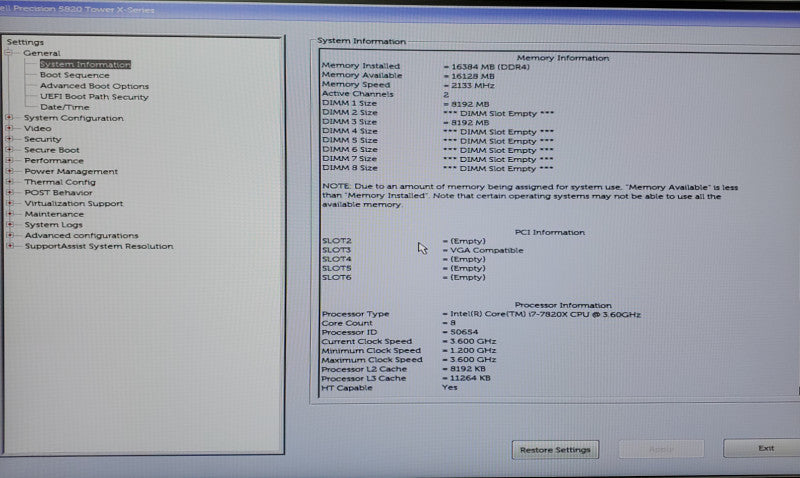Select the Advanced configurations label

pos(82,236)
